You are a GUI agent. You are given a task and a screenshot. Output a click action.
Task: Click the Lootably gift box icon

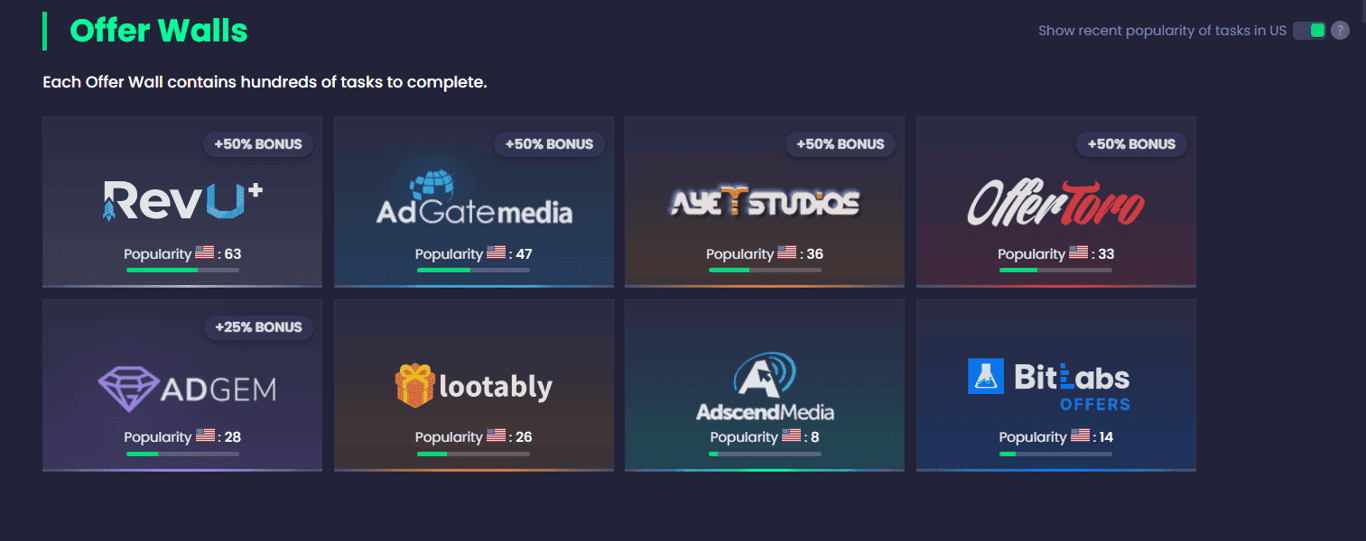tap(414, 385)
